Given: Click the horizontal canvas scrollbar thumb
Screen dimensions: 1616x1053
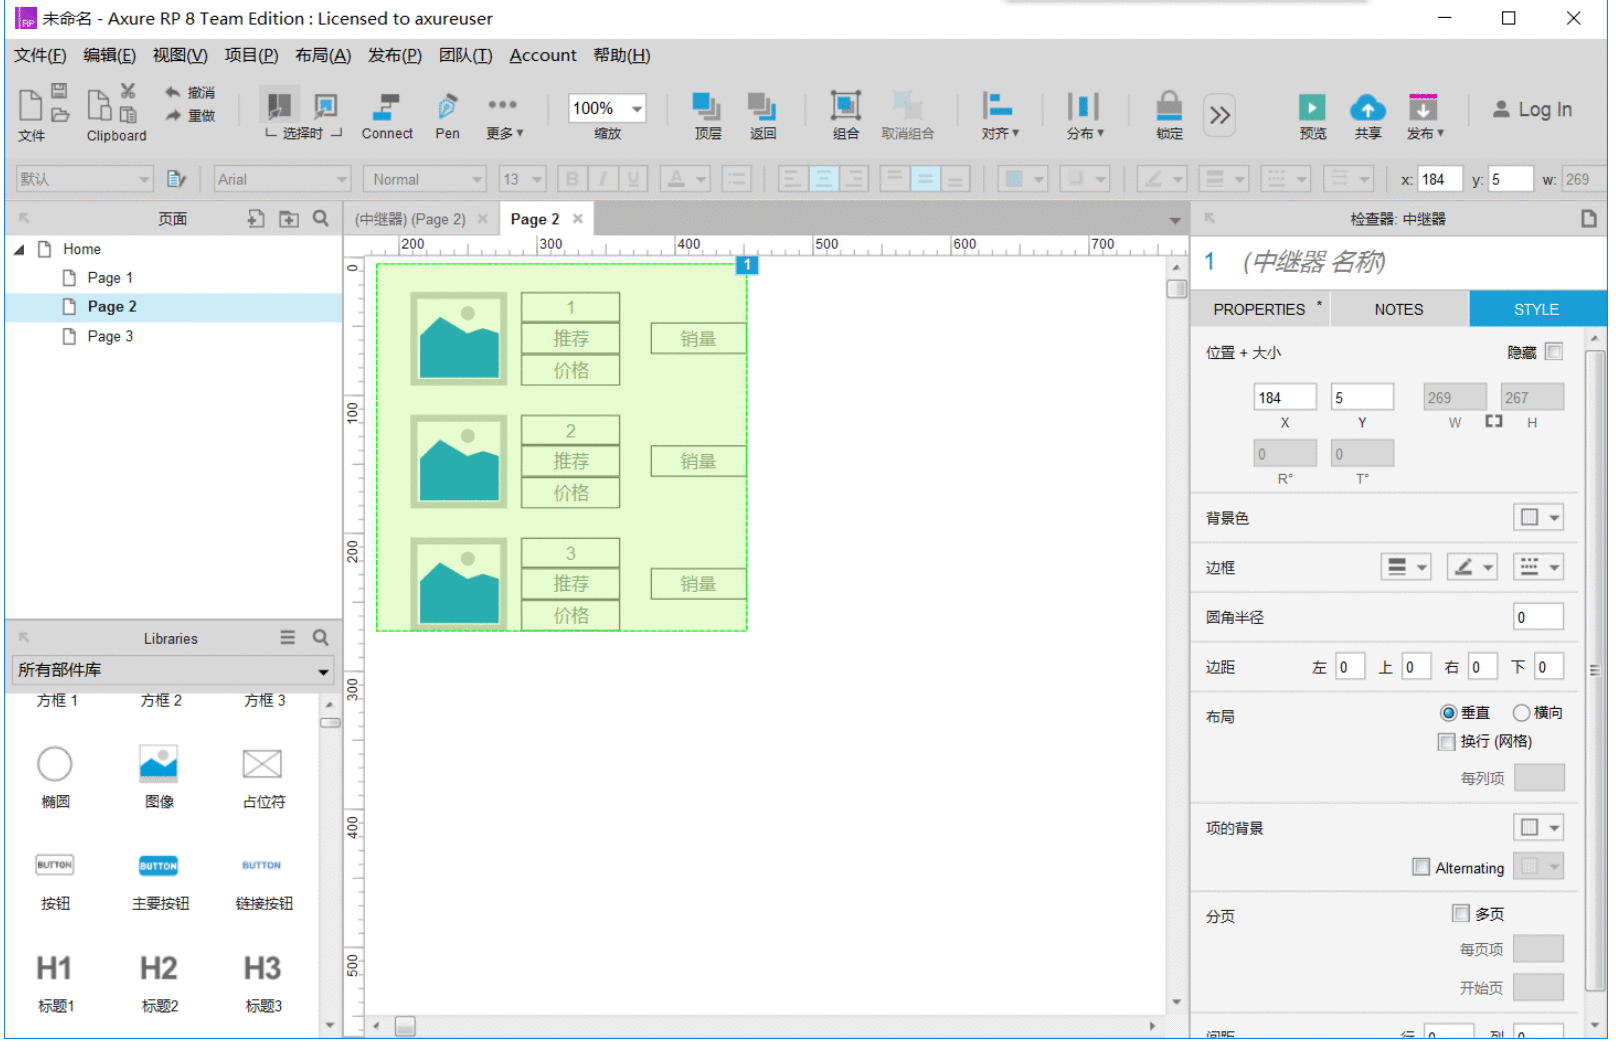Looking at the screenshot, I should point(404,1026).
